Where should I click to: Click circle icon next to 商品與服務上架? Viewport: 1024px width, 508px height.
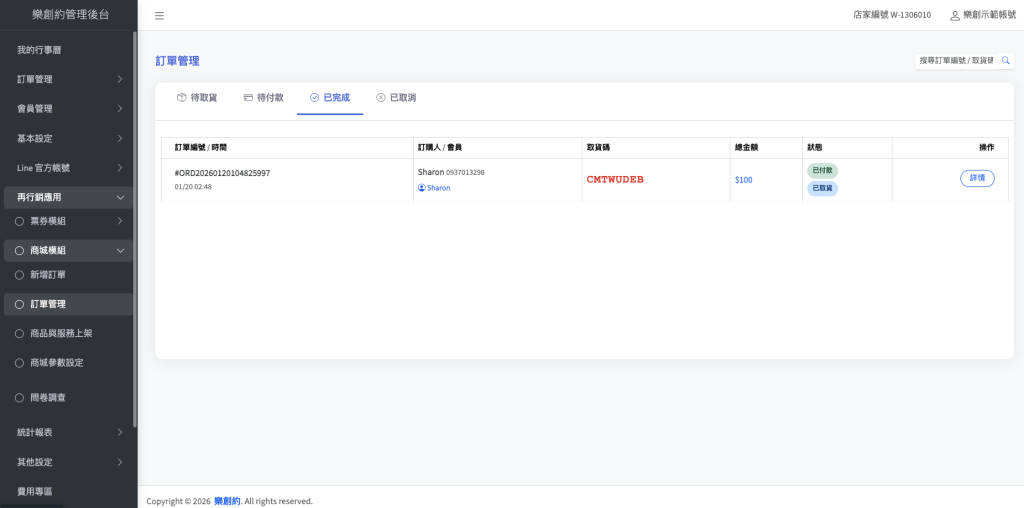19,333
